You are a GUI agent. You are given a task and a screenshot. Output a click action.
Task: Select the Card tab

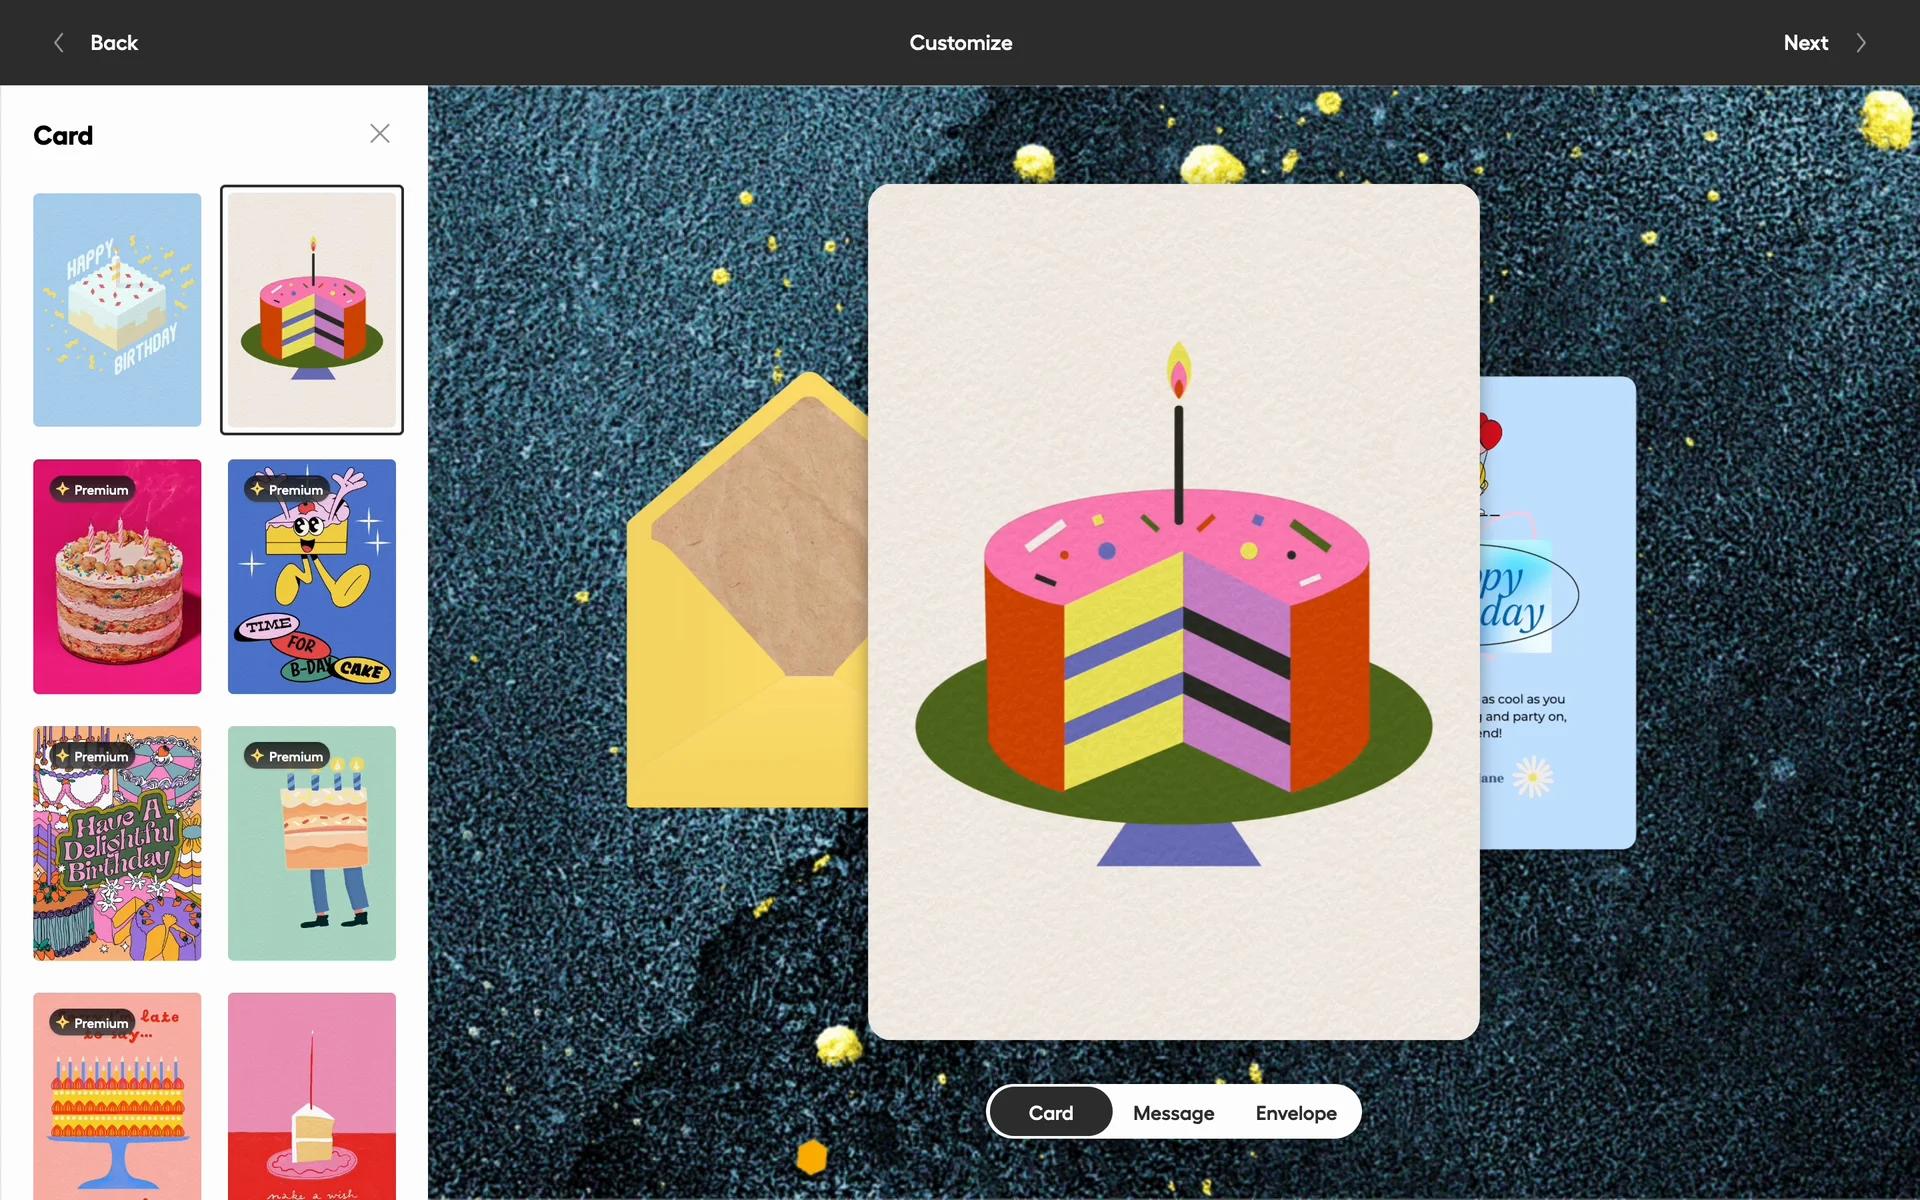(1050, 1113)
